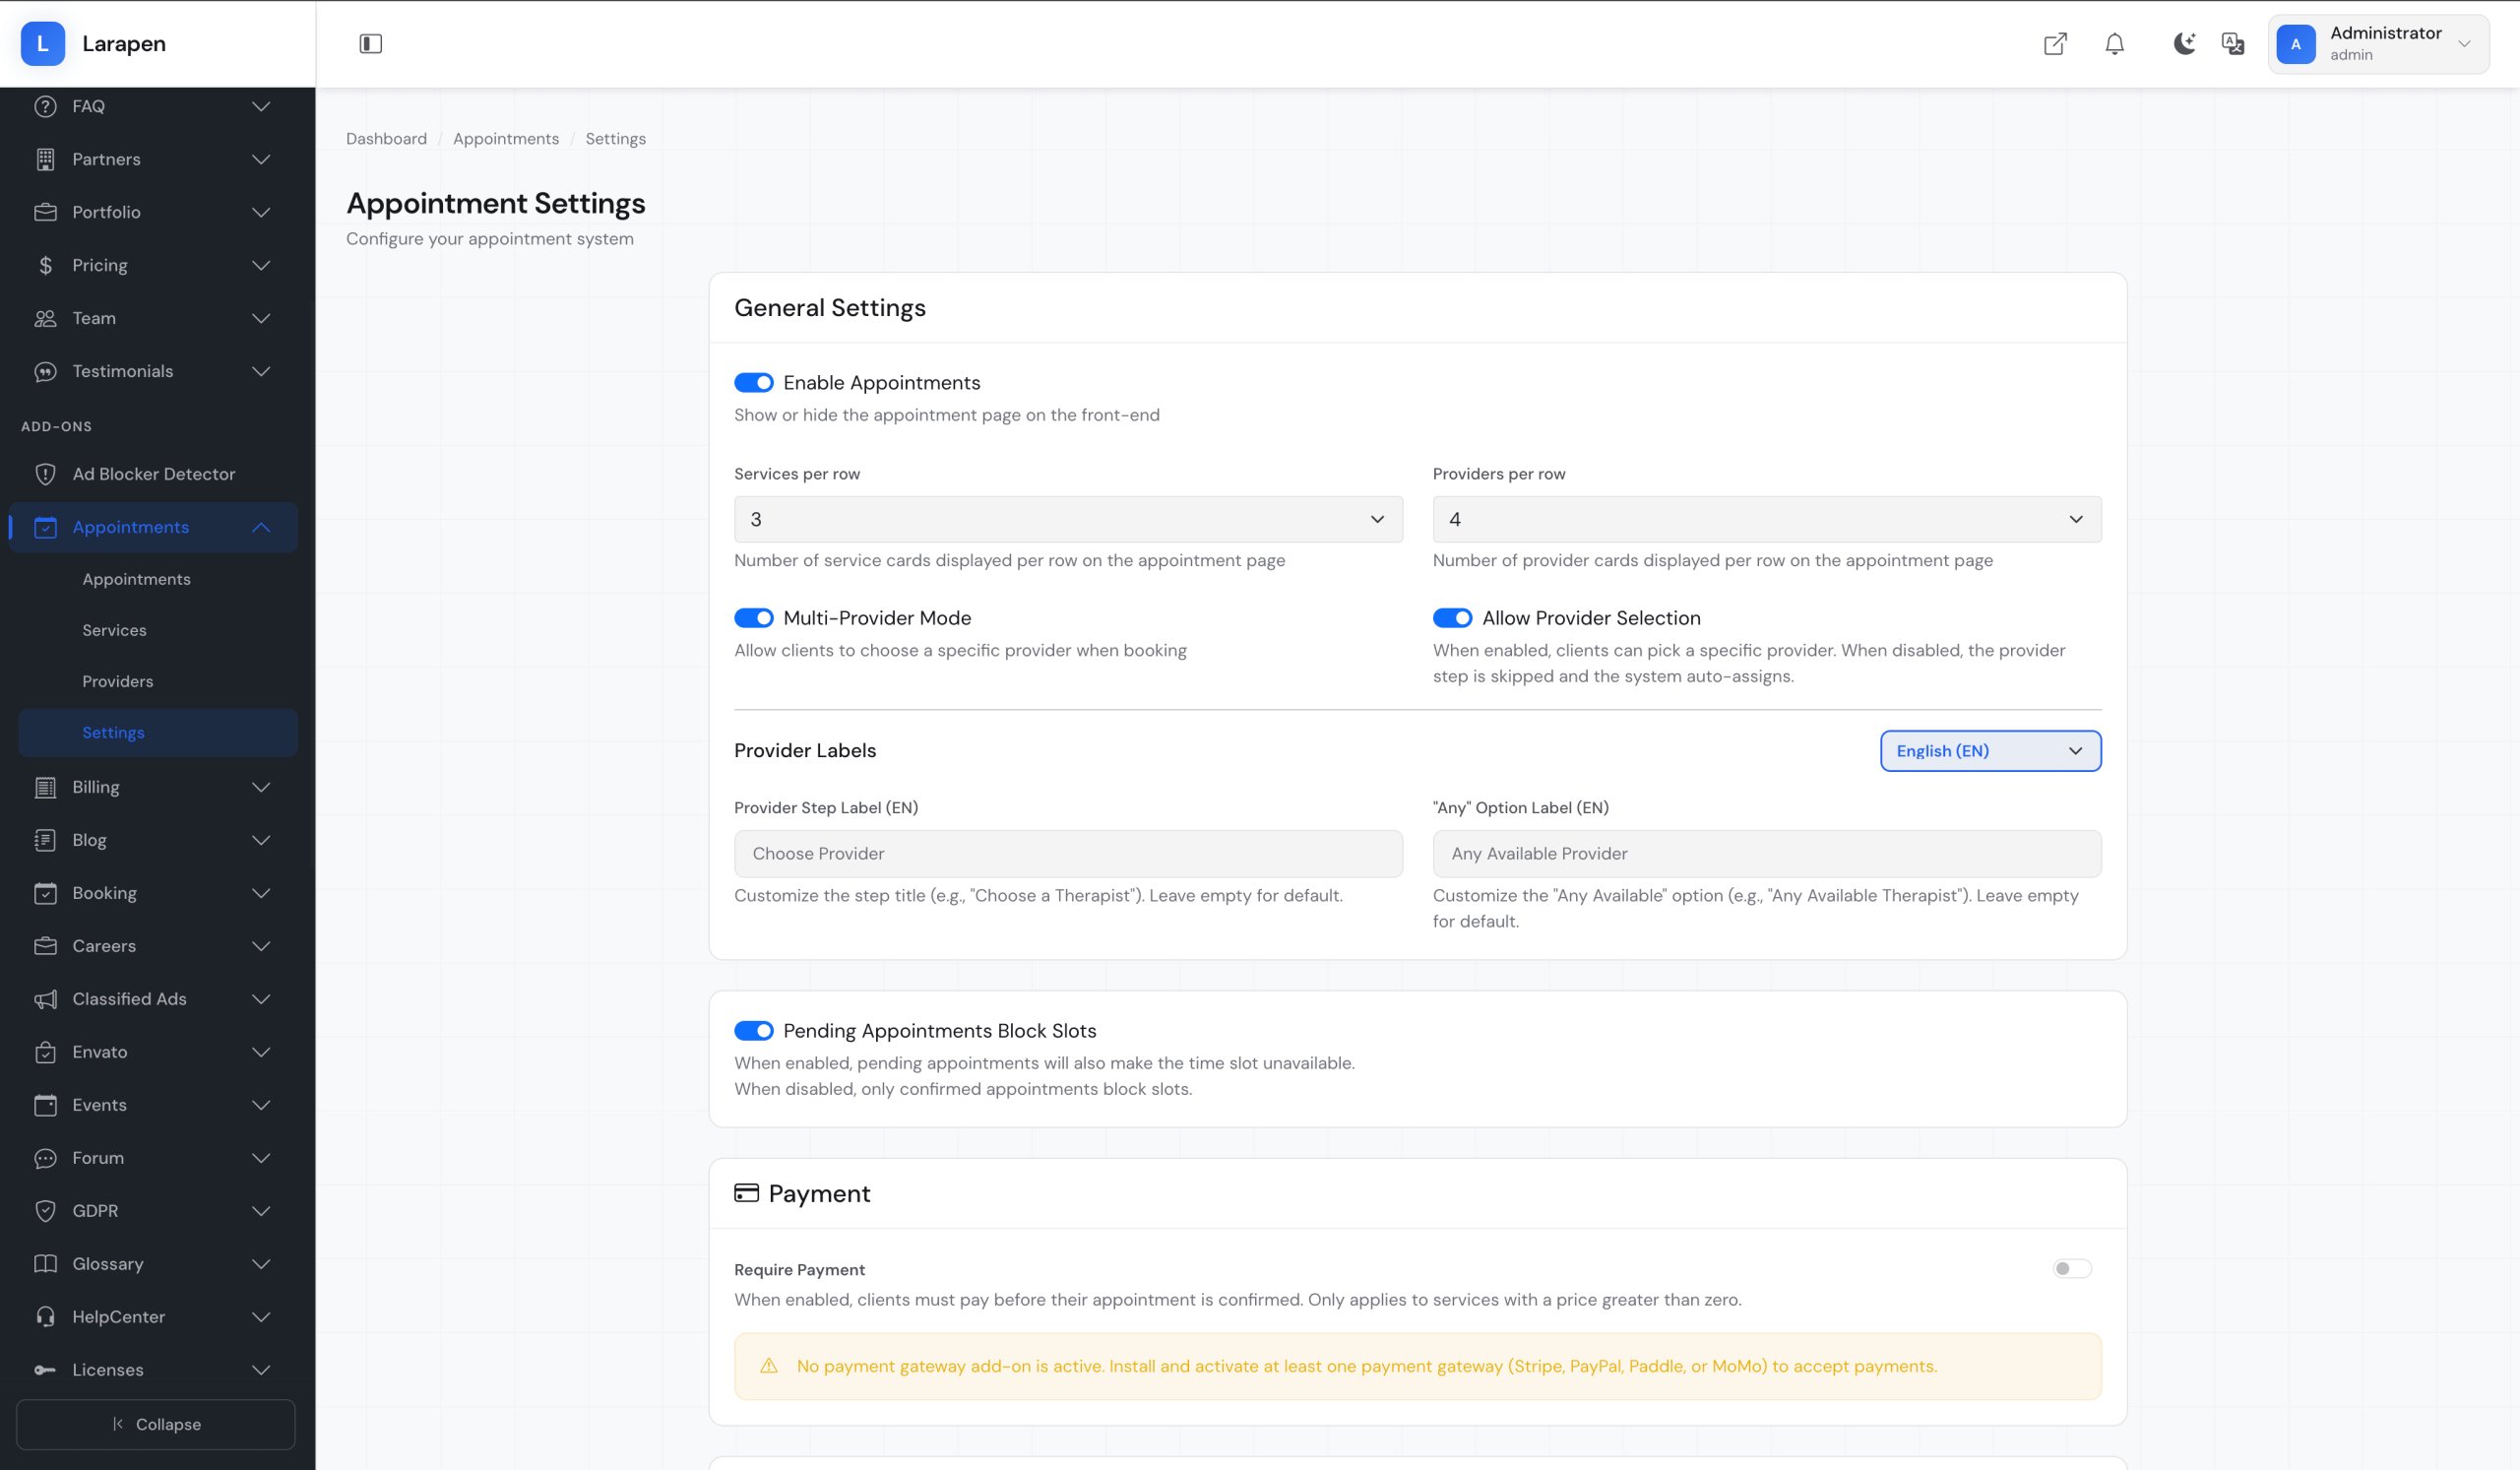Switch to dark mode moon icon
The image size is (2520, 1470).
coord(2183,43)
